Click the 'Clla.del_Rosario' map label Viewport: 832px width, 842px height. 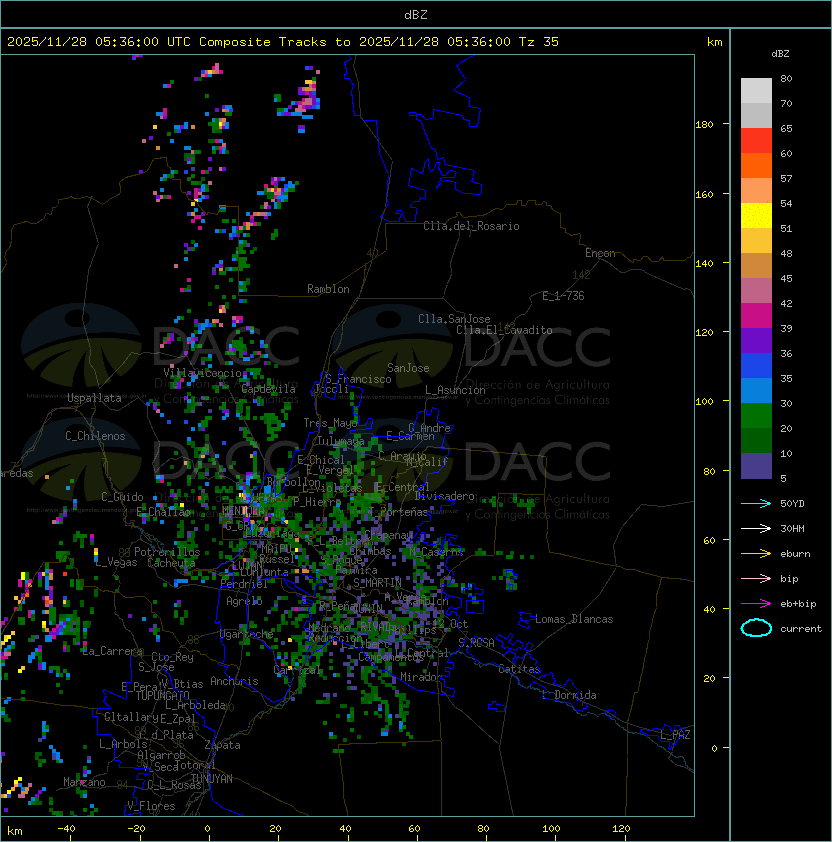[471, 226]
